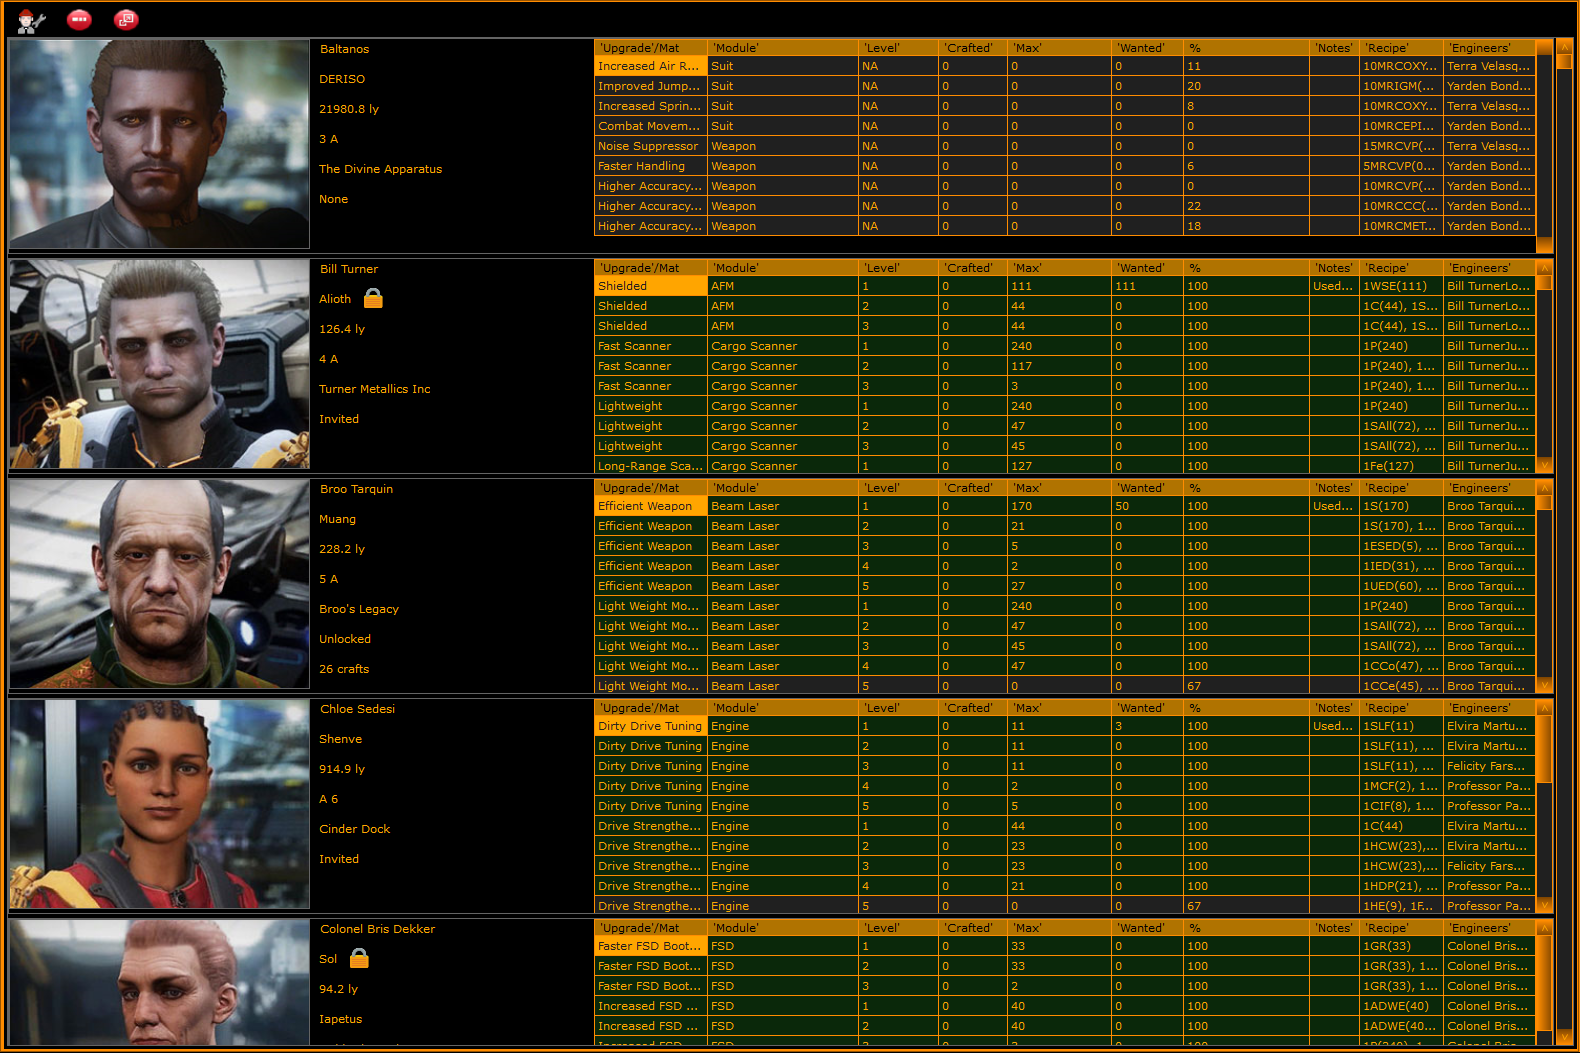
Task: Click the '1GR(33)' recipe cell
Action: click(x=1401, y=946)
